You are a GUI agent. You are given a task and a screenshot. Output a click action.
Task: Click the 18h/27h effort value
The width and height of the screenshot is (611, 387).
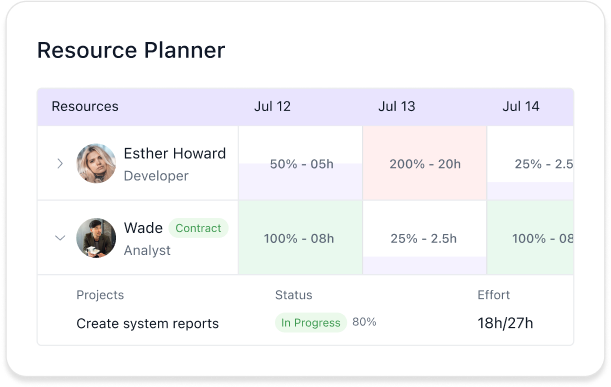point(505,323)
